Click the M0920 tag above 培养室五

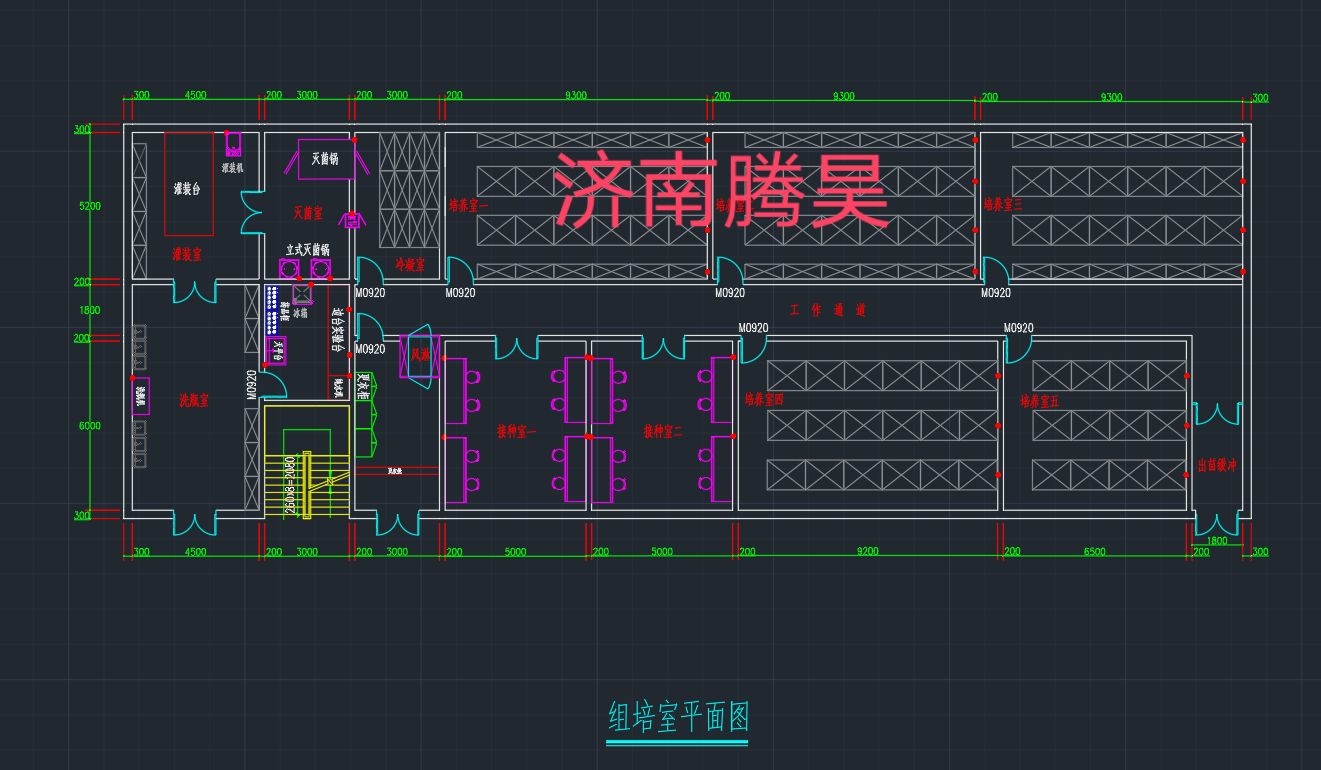point(1019,328)
